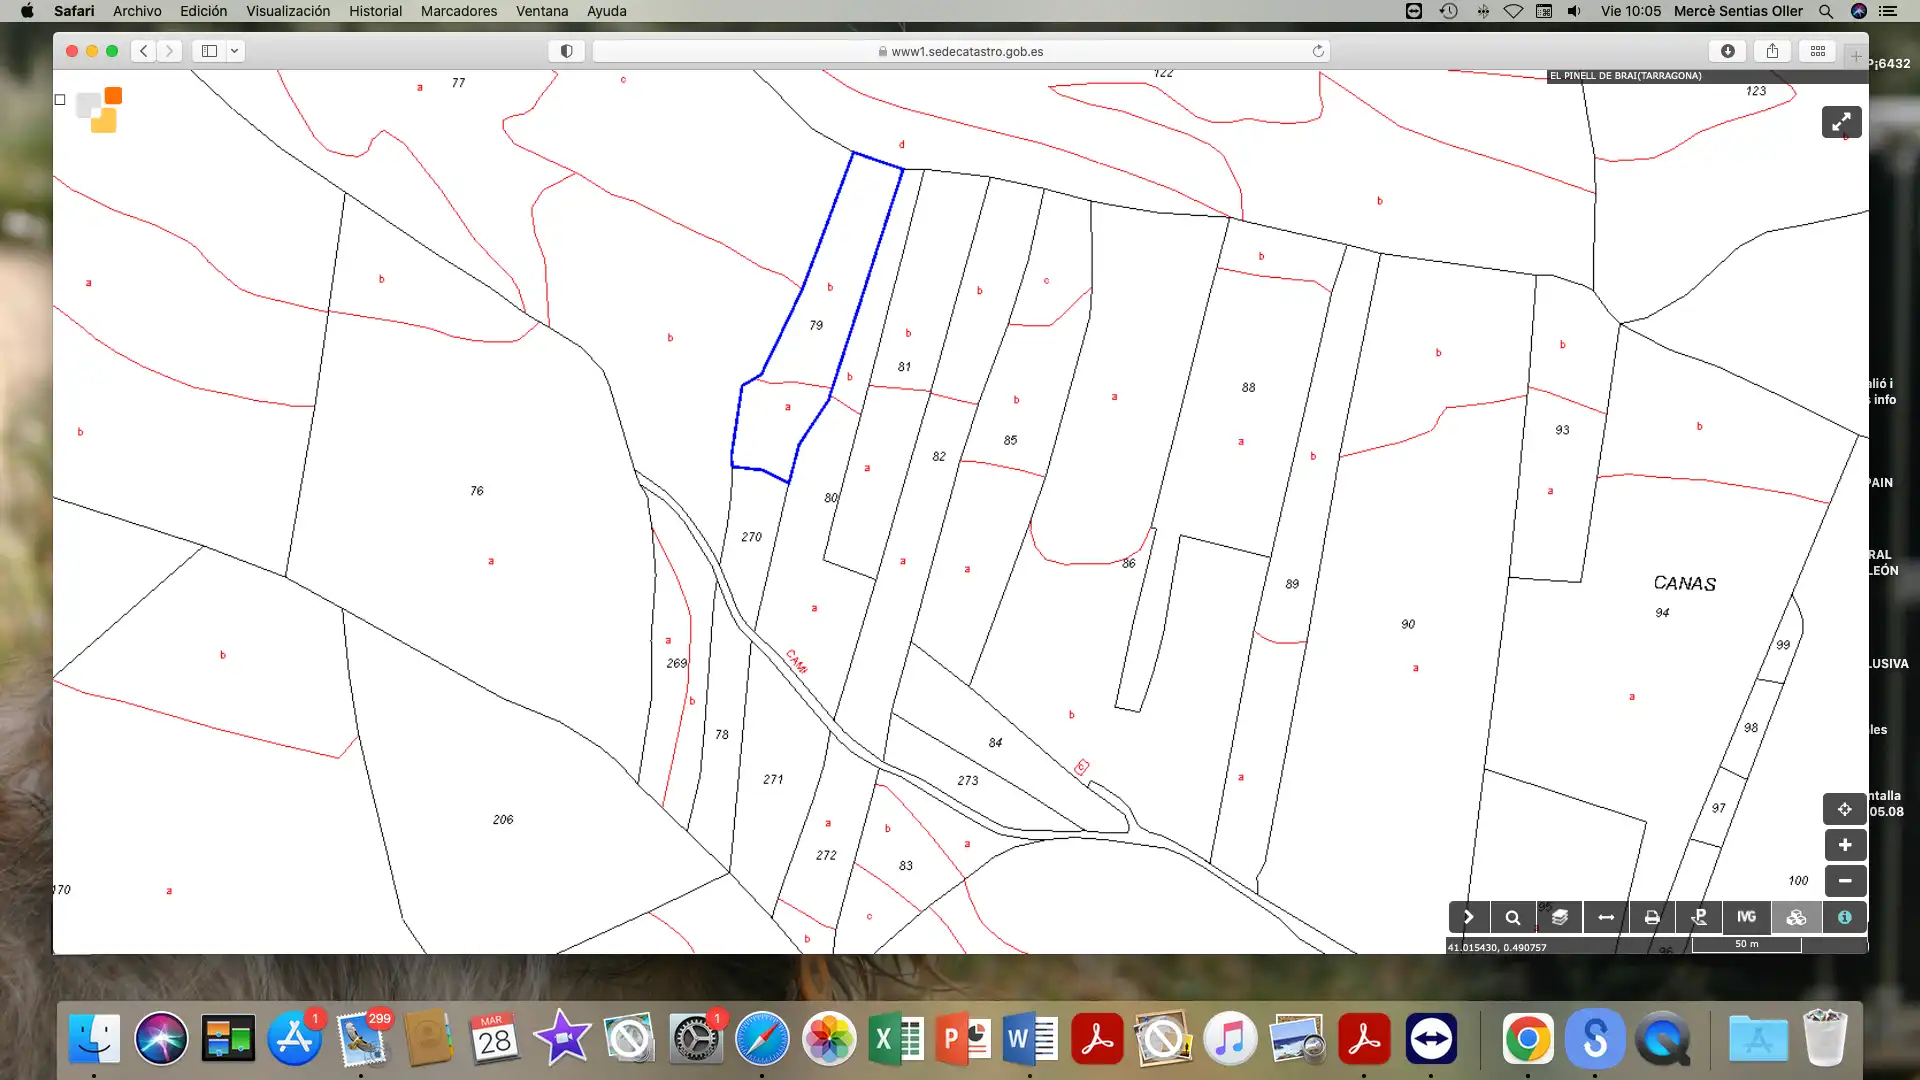This screenshot has height=1080, width=1920.
Task: Open the Marcadores menu
Action: pos(458,11)
